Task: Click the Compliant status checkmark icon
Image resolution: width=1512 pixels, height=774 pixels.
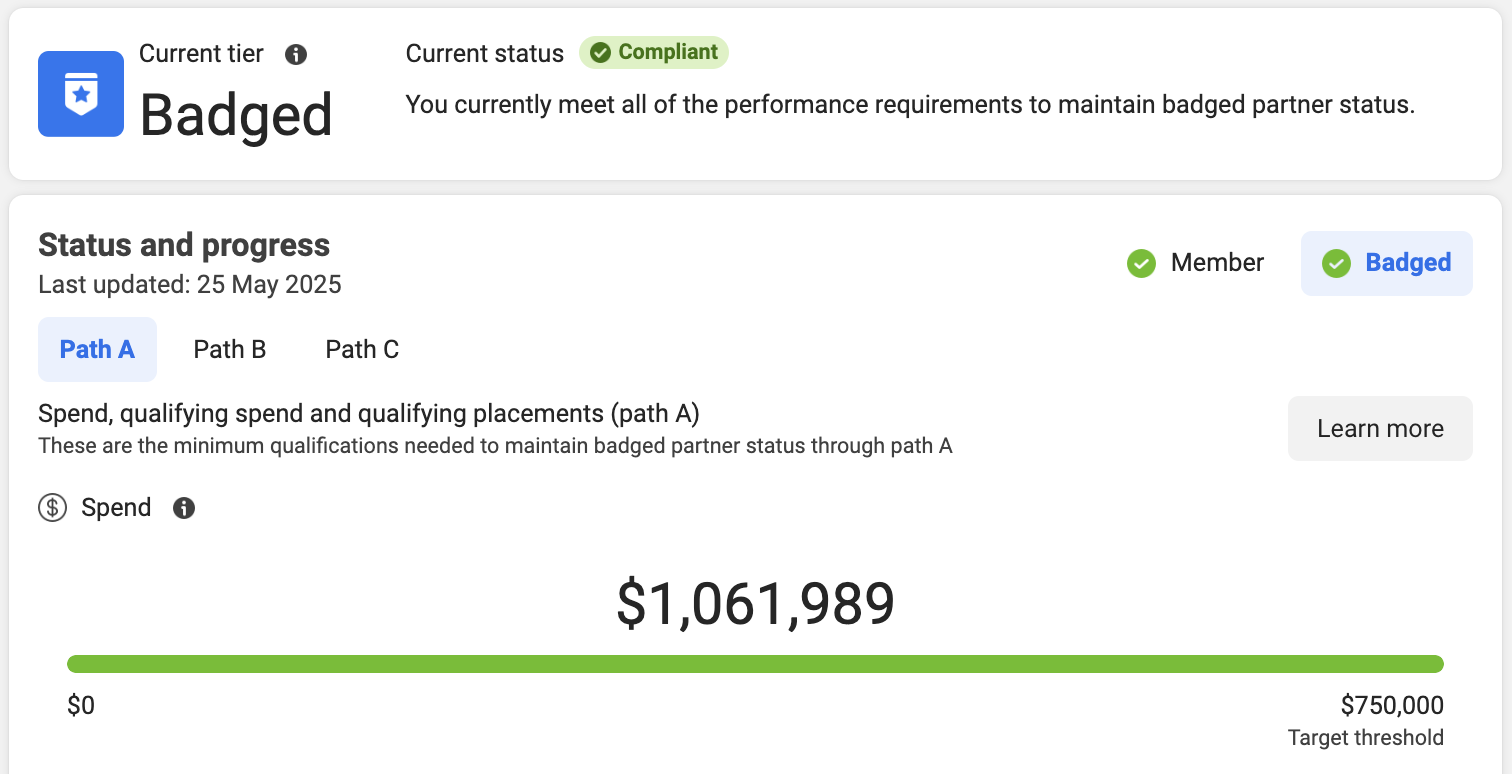Action: tap(600, 53)
